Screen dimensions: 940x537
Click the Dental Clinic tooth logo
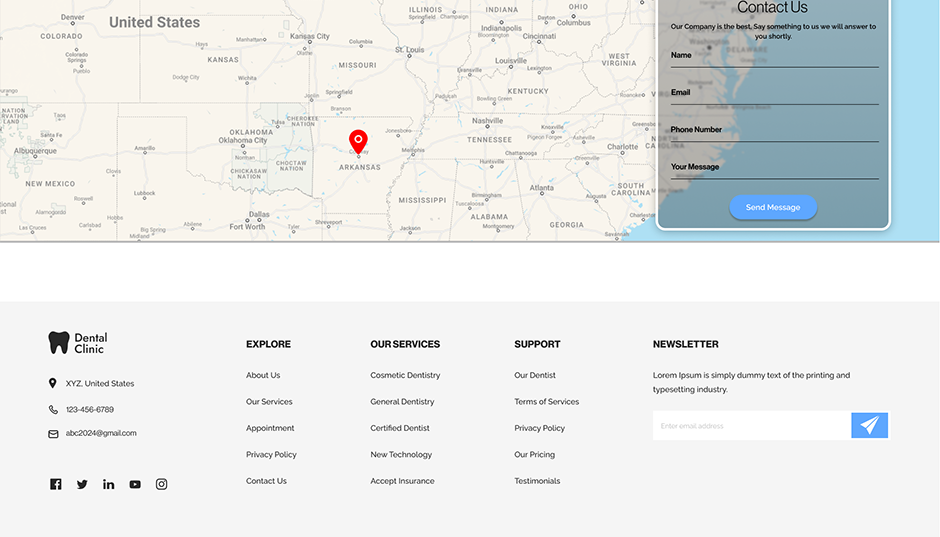pos(59,343)
